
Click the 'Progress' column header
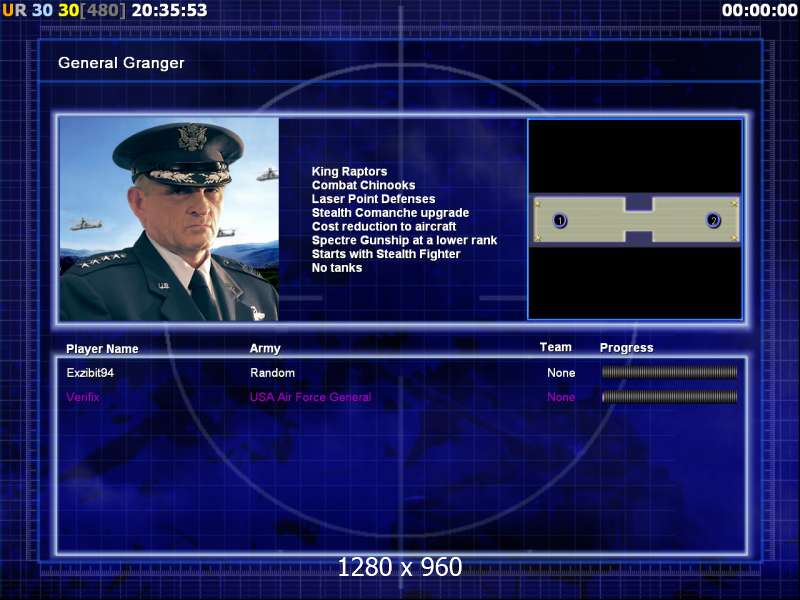[627, 348]
